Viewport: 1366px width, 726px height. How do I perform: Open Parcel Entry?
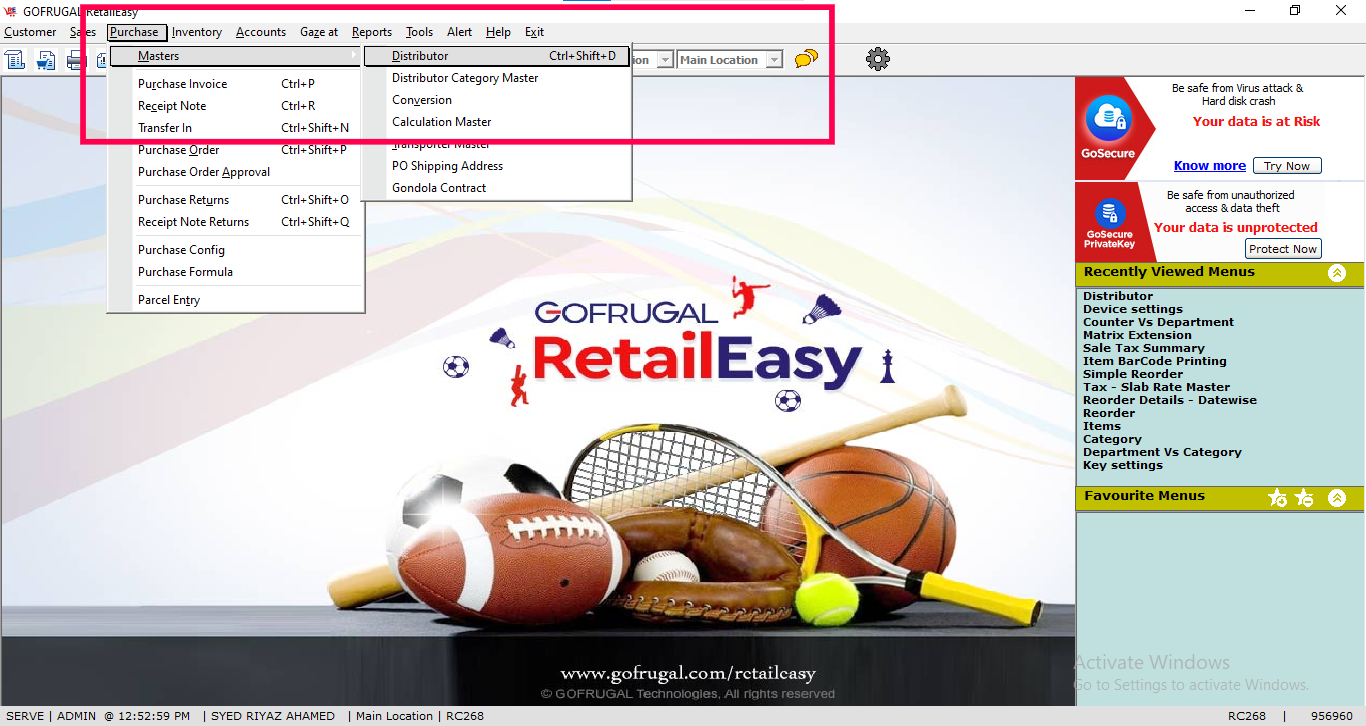coord(236,300)
